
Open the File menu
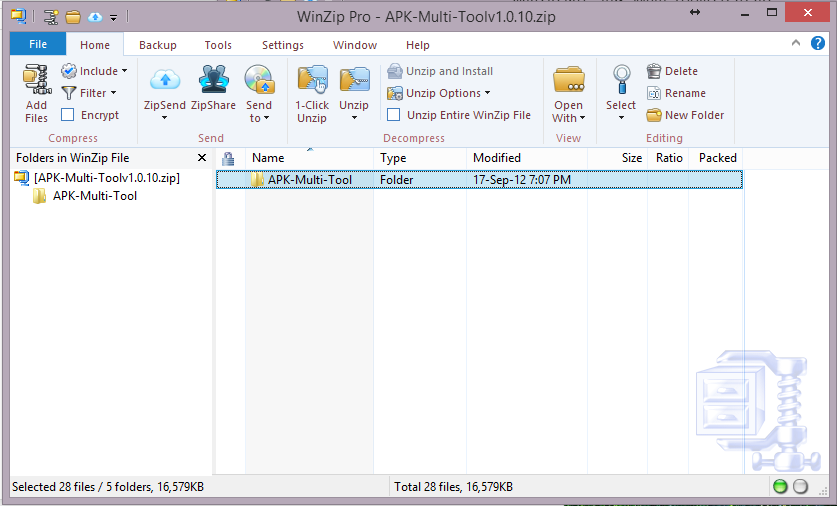[x=38, y=44]
